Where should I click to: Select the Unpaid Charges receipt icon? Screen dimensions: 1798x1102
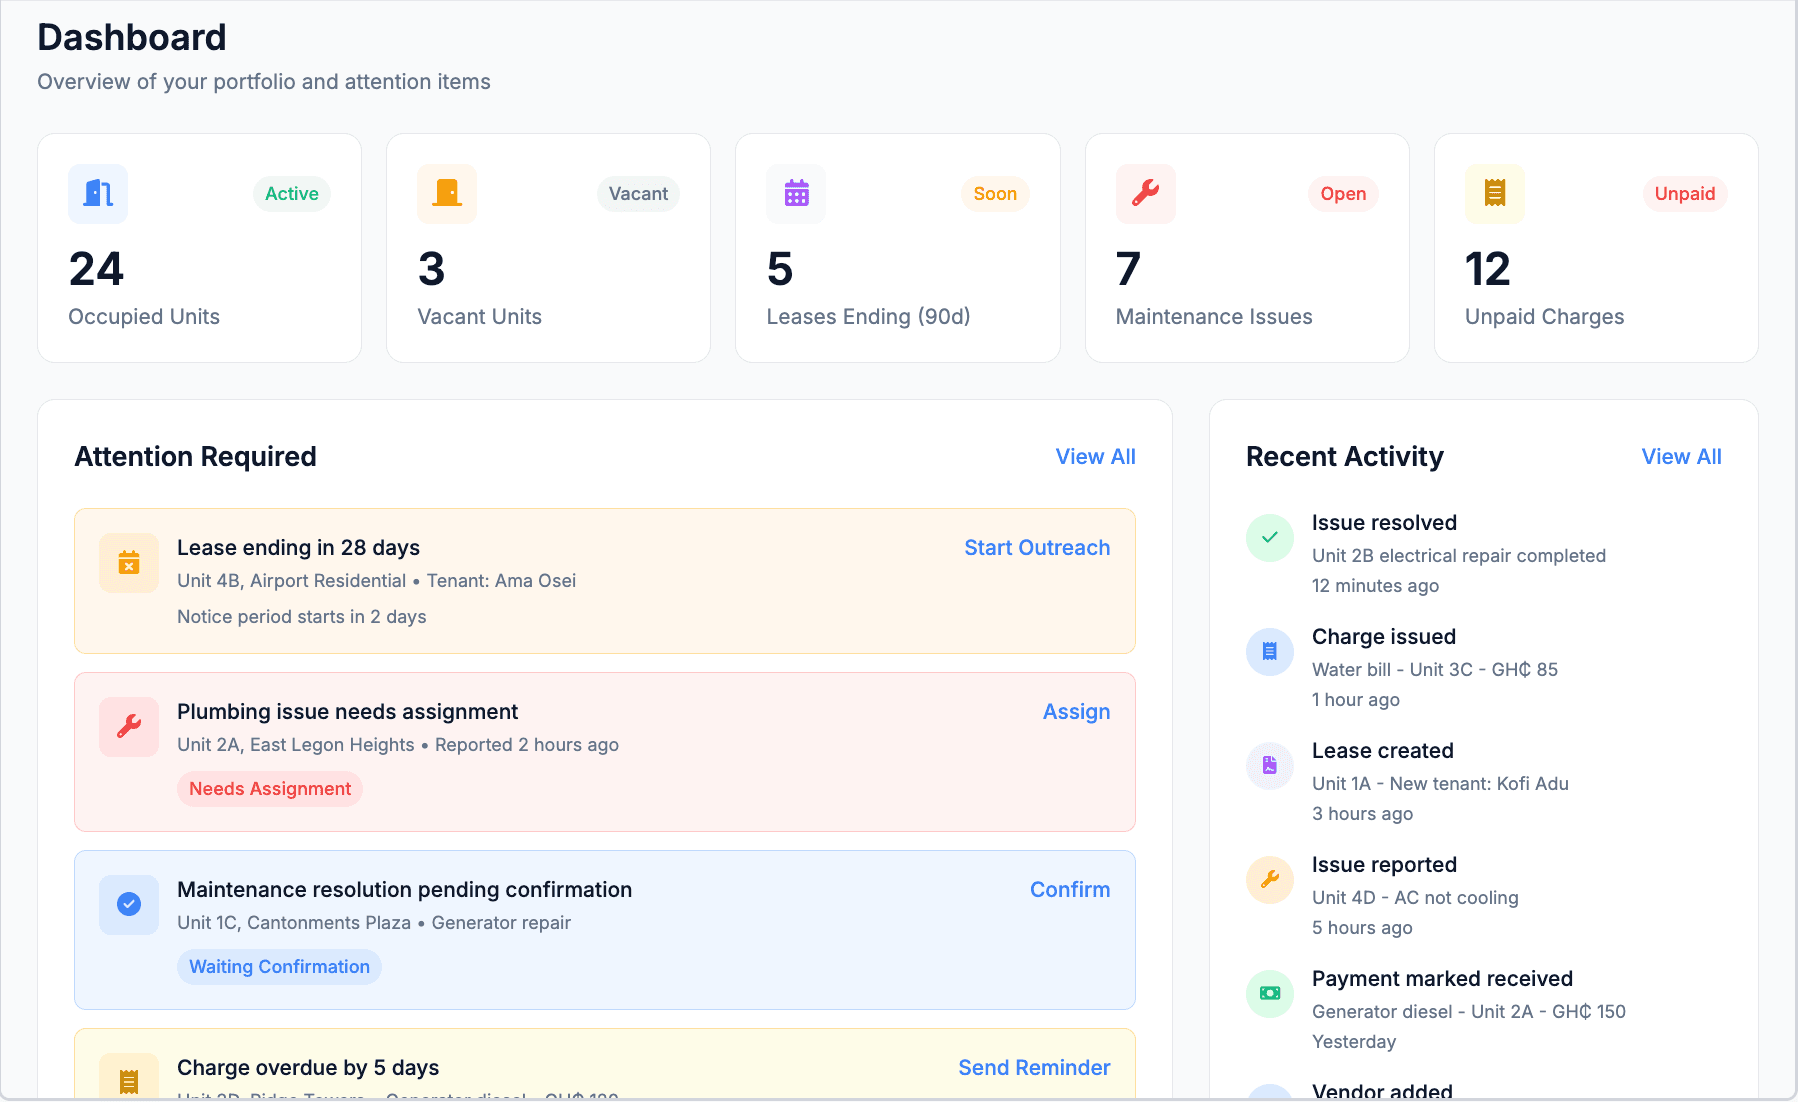coord(1494,193)
